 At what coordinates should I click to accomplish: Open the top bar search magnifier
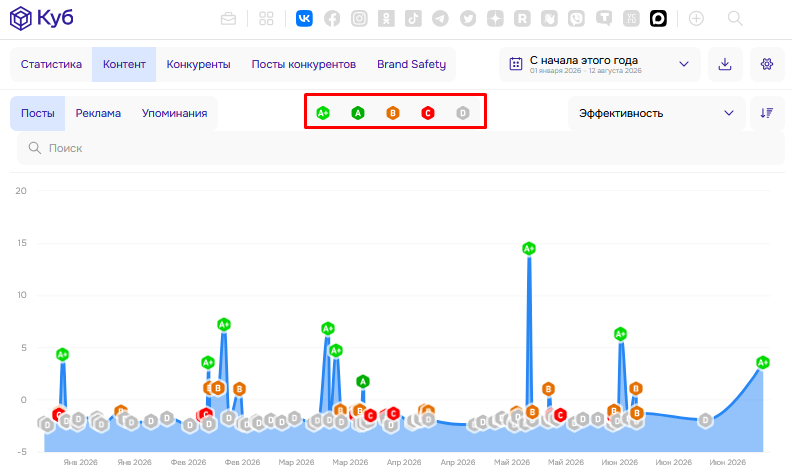tap(735, 19)
